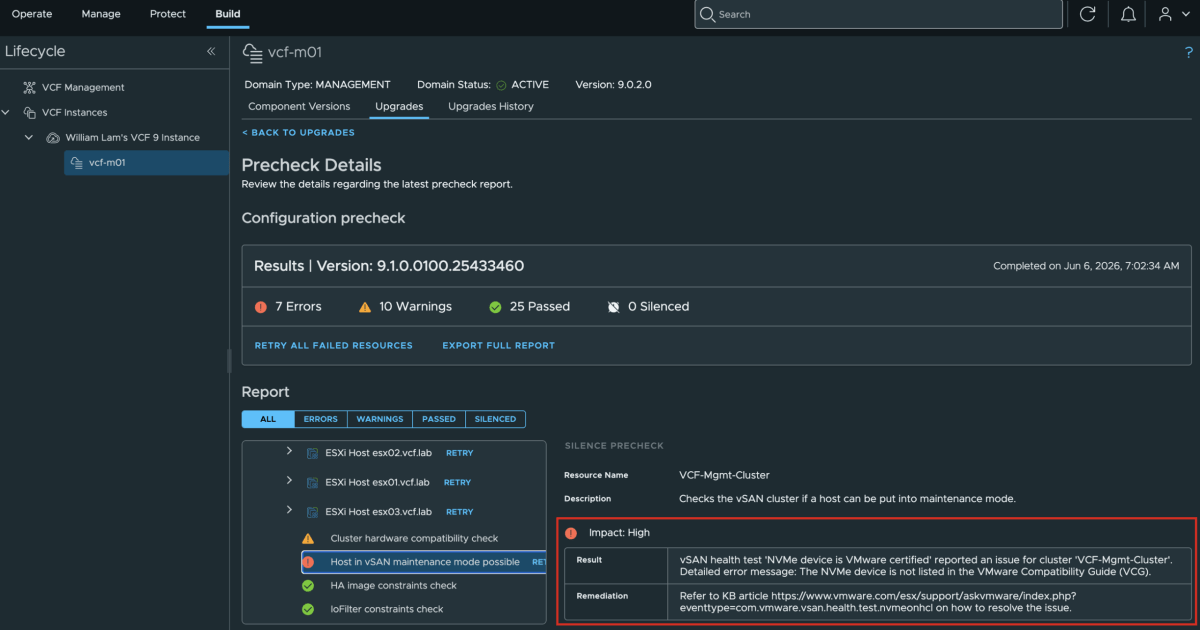The width and height of the screenshot is (1200, 630).
Task: Click the esx01.vcf.lab host icon
Action: coord(312,482)
